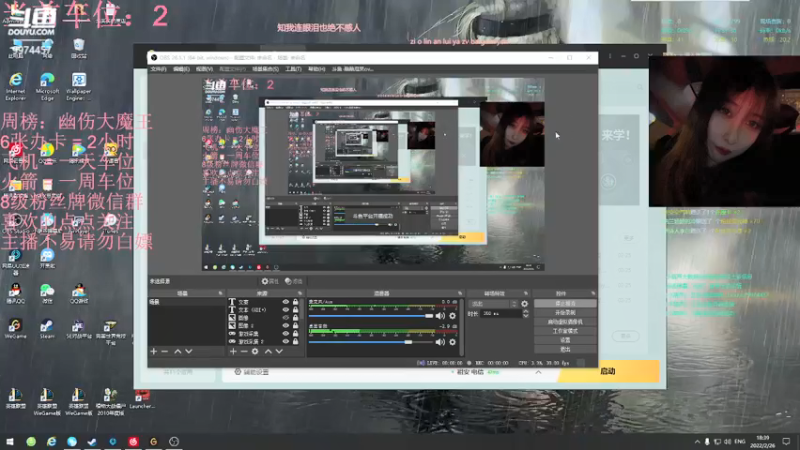Open Internet Explorer desktop icon
Screen dimensions: 800x450
tap(16, 86)
